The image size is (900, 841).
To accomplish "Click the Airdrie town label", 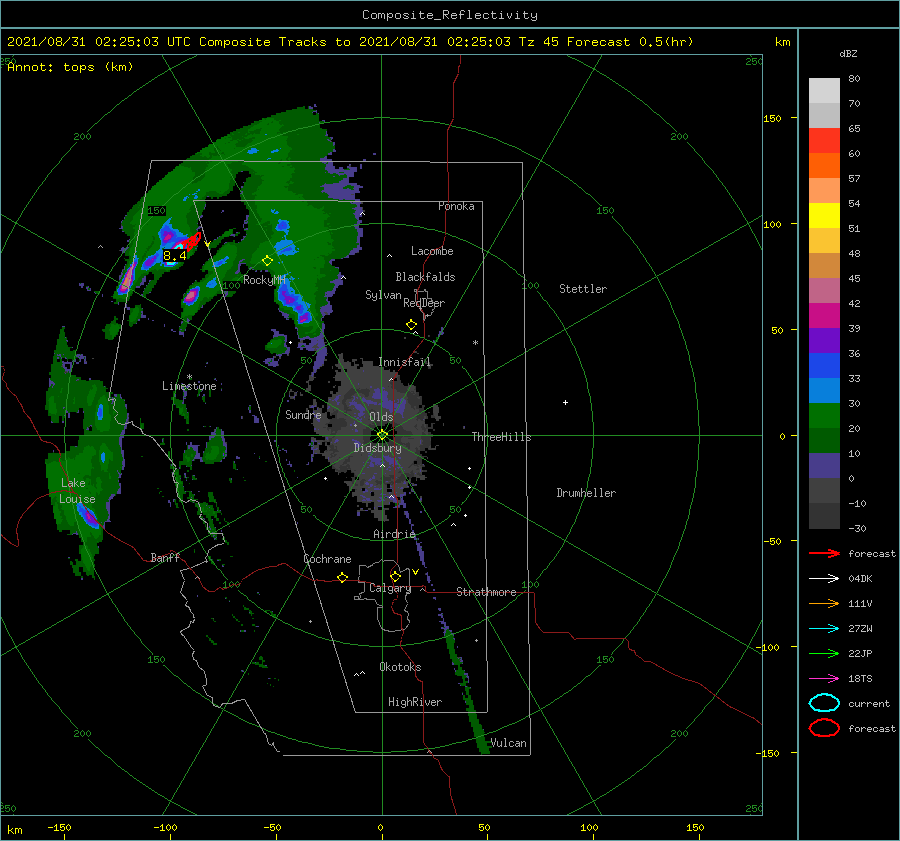I will pos(394,534).
